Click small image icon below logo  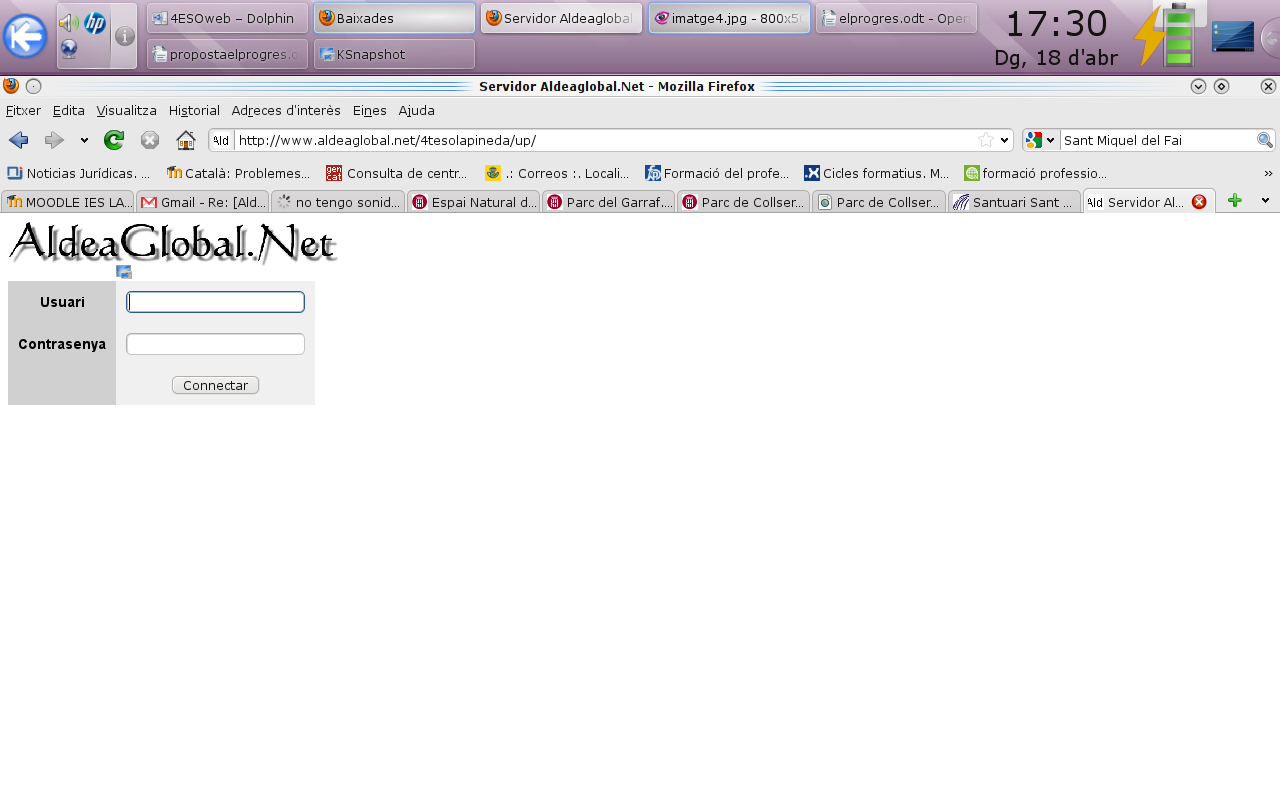click(124, 272)
